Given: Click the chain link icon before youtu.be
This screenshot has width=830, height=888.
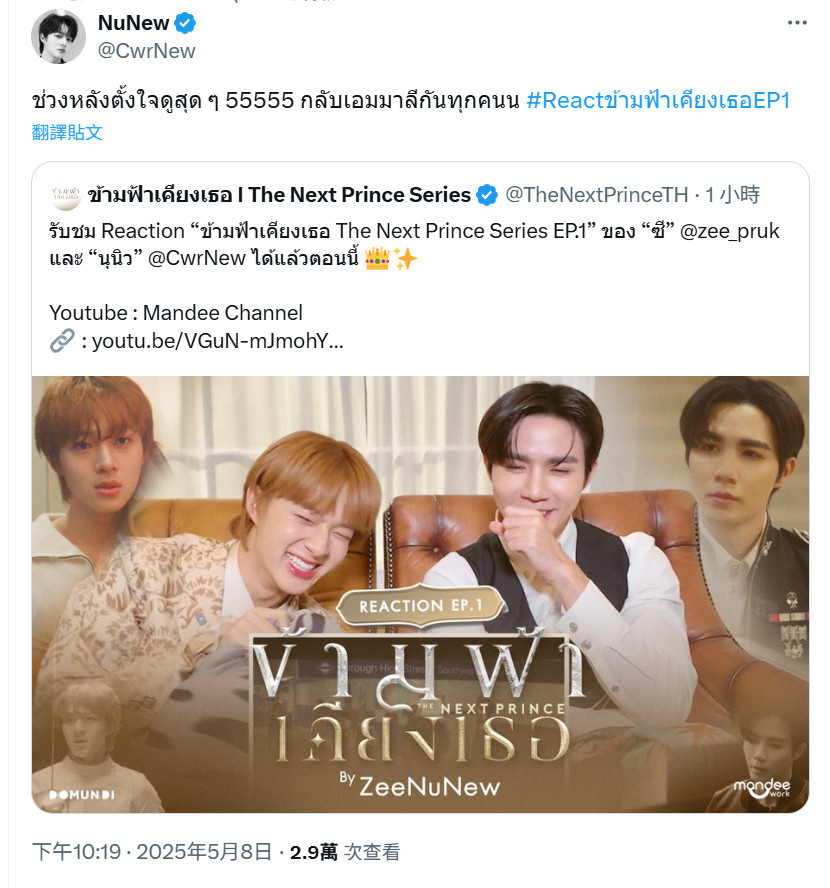Looking at the screenshot, I should pyautogui.click(x=62, y=341).
